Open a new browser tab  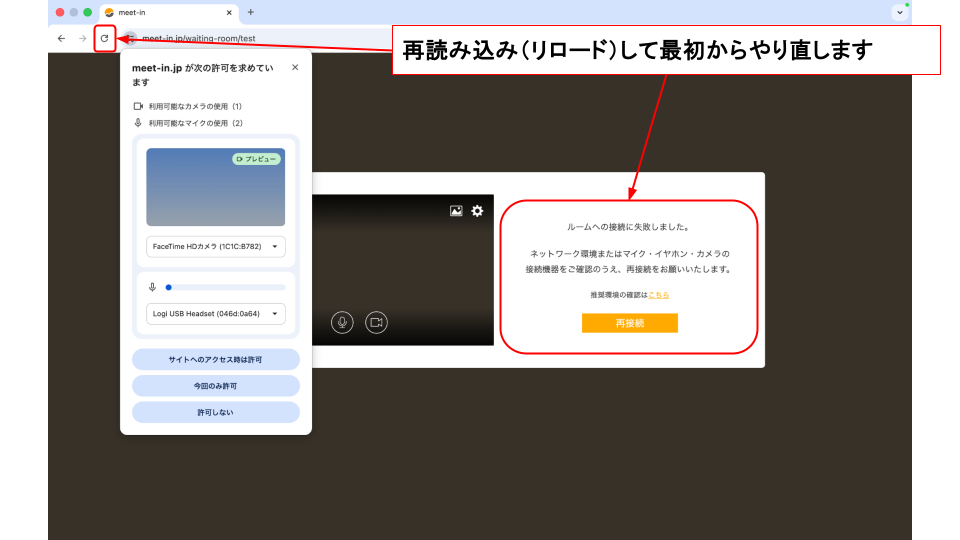point(250,12)
